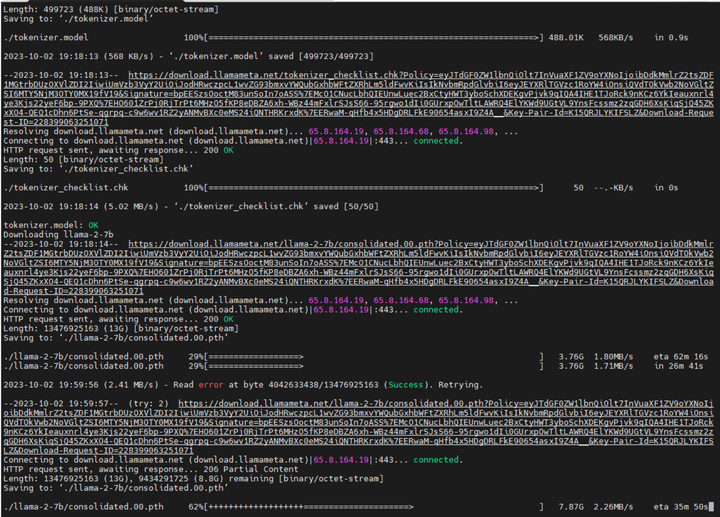Select 'Length: 13476925163 (13G) [binary/octet-stream]' line
Image resolution: width=720 pixels, height=517 pixels.
coord(121,329)
